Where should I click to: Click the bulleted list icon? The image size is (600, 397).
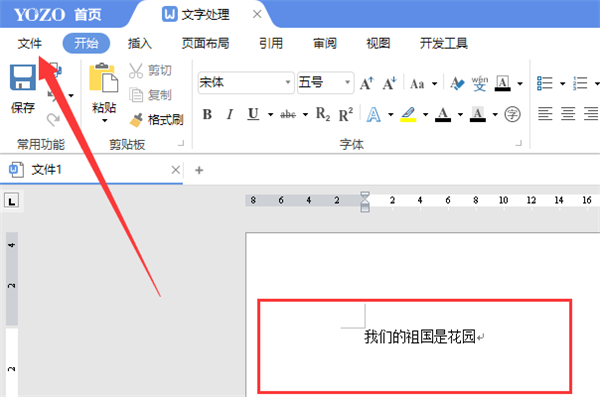click(x=545, y=83)
